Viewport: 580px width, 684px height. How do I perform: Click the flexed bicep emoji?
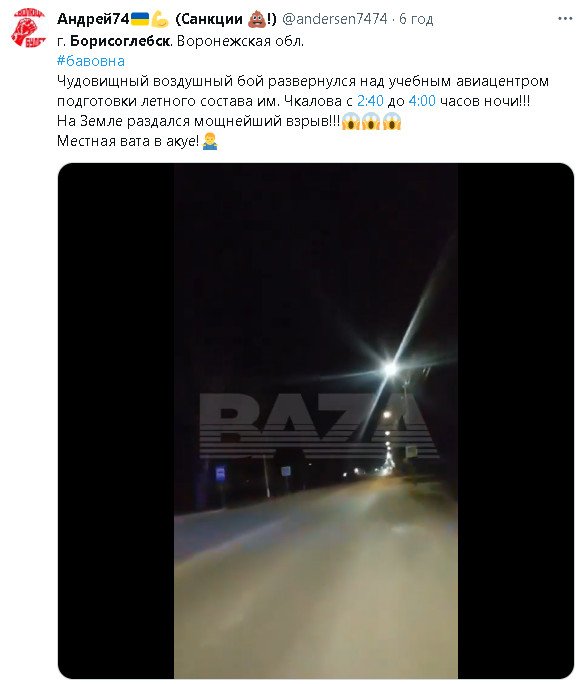[160, 19]
